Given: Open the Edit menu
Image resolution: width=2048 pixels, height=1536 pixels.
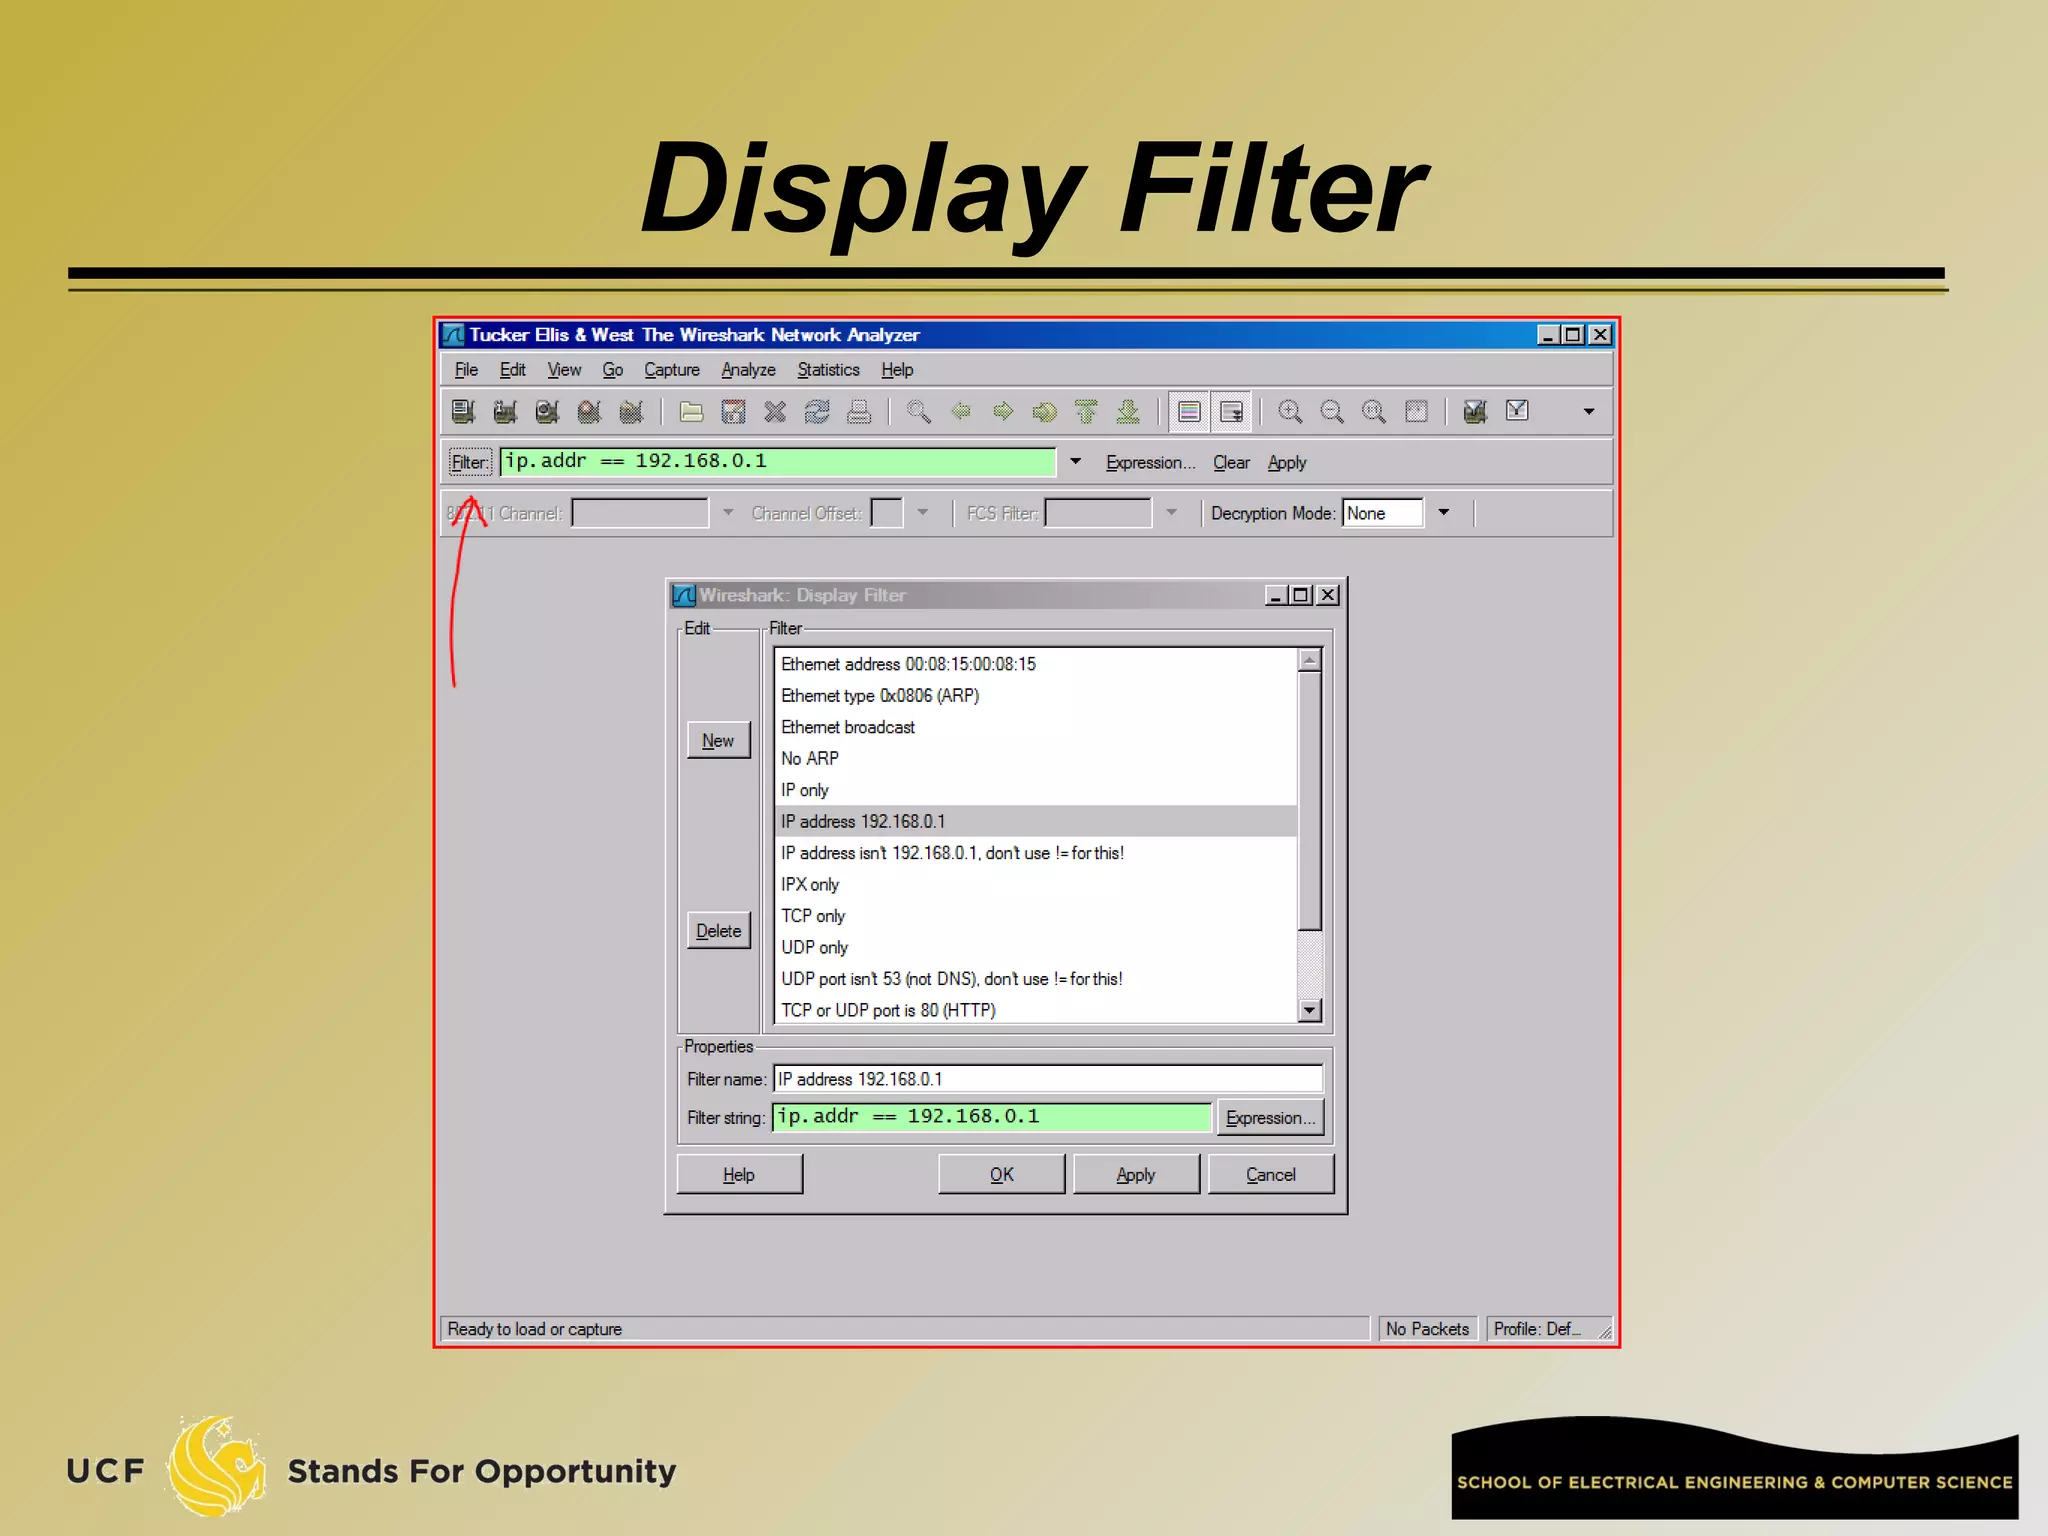Looking at the screenshot, I should tap(513, 369).
